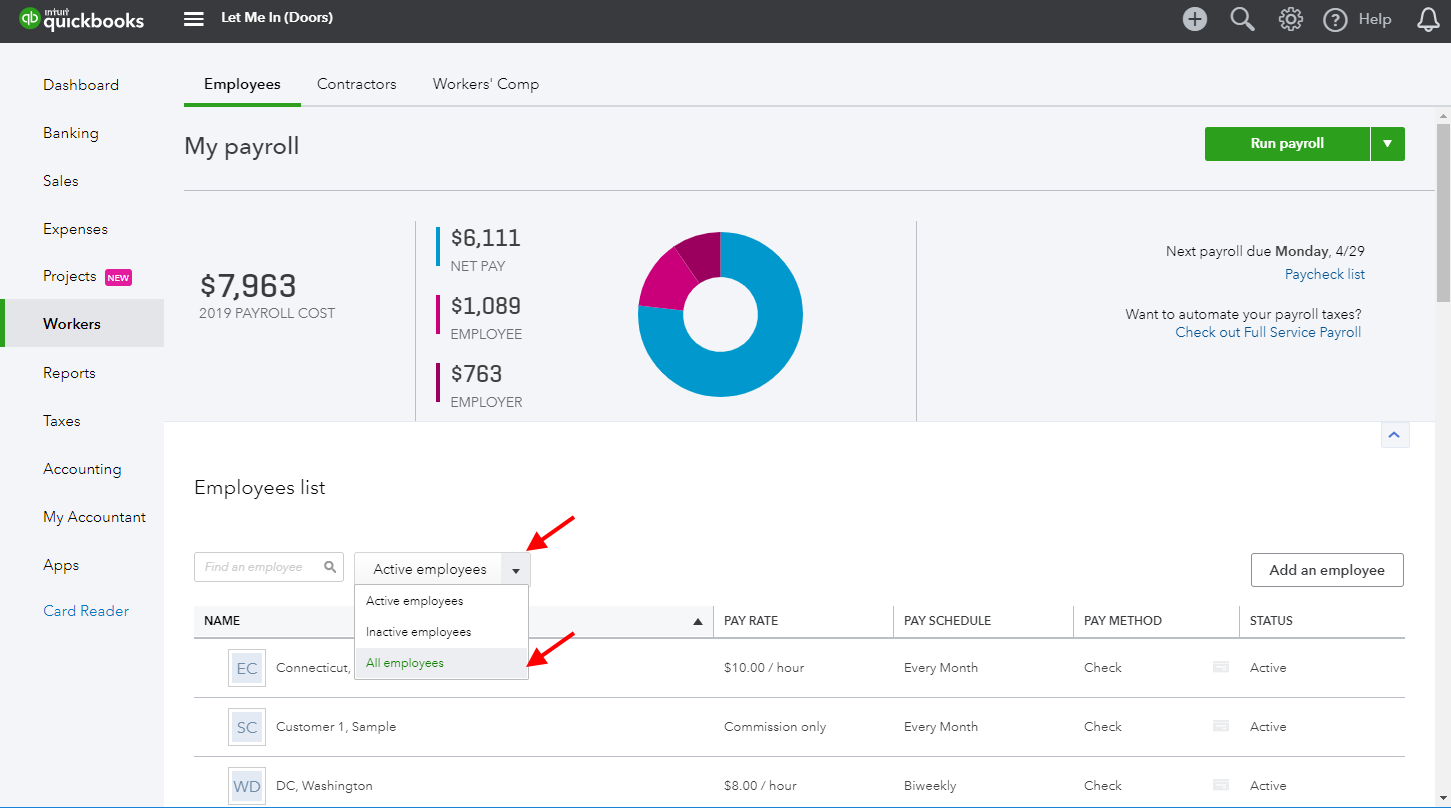Click the $1,089 employee figure
This screenshot has width=1451, height=808.
pyautogui.click(x=486, y=306)
